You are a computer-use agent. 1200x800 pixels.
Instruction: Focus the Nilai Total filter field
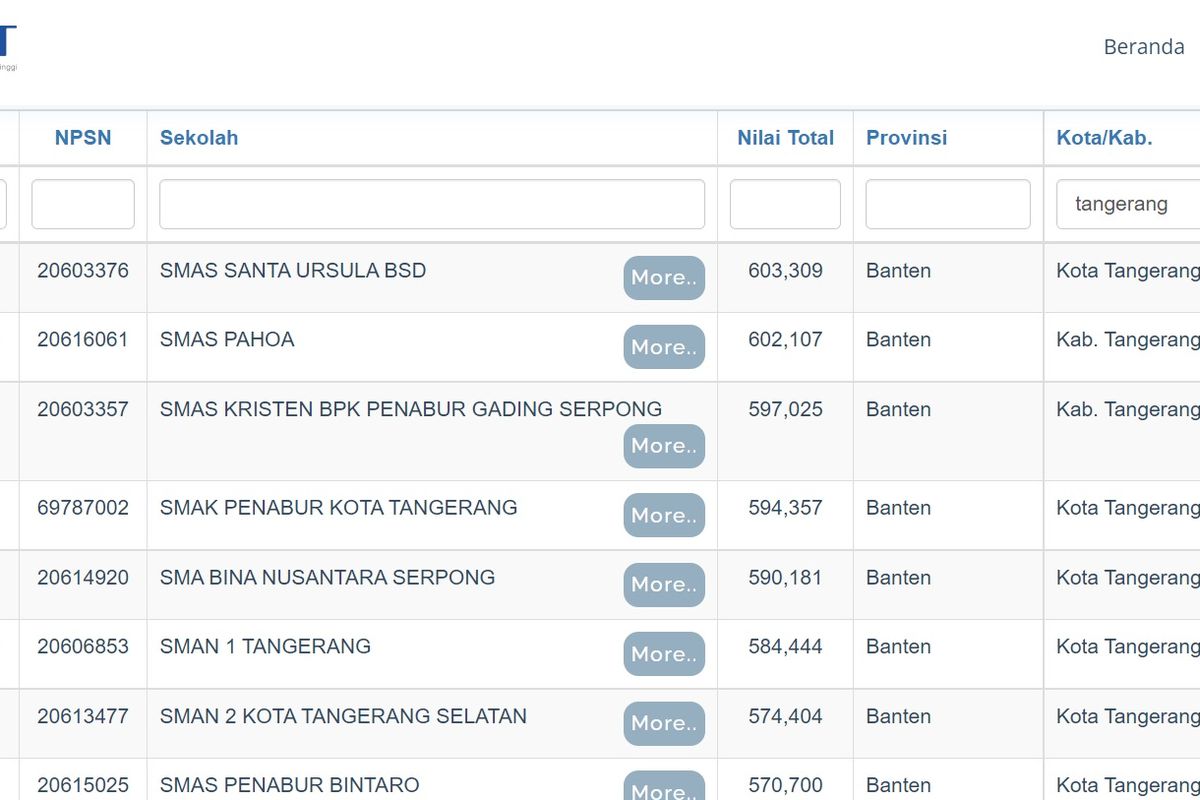(785, 204)
